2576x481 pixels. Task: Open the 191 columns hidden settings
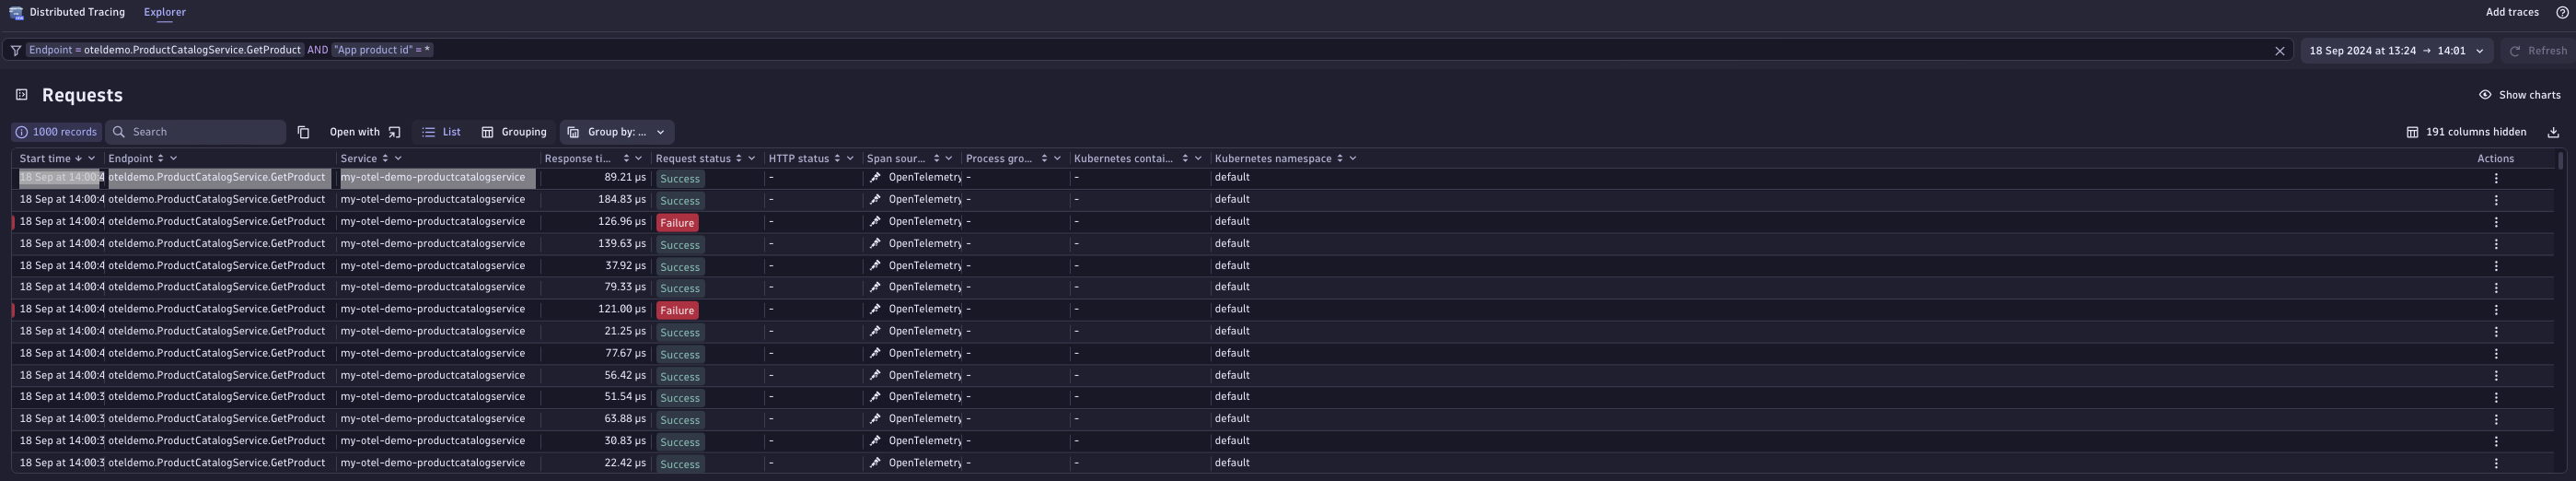click(x=2466, y=132)
